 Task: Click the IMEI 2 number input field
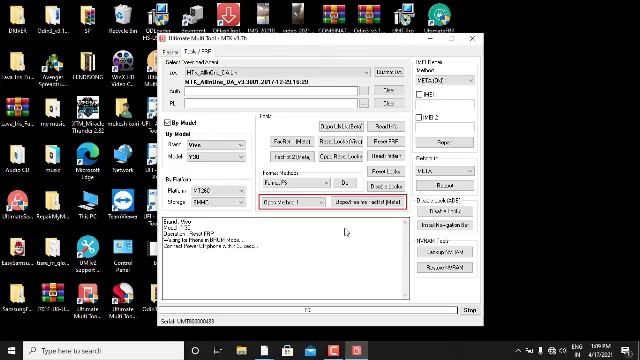coord(445,127)
